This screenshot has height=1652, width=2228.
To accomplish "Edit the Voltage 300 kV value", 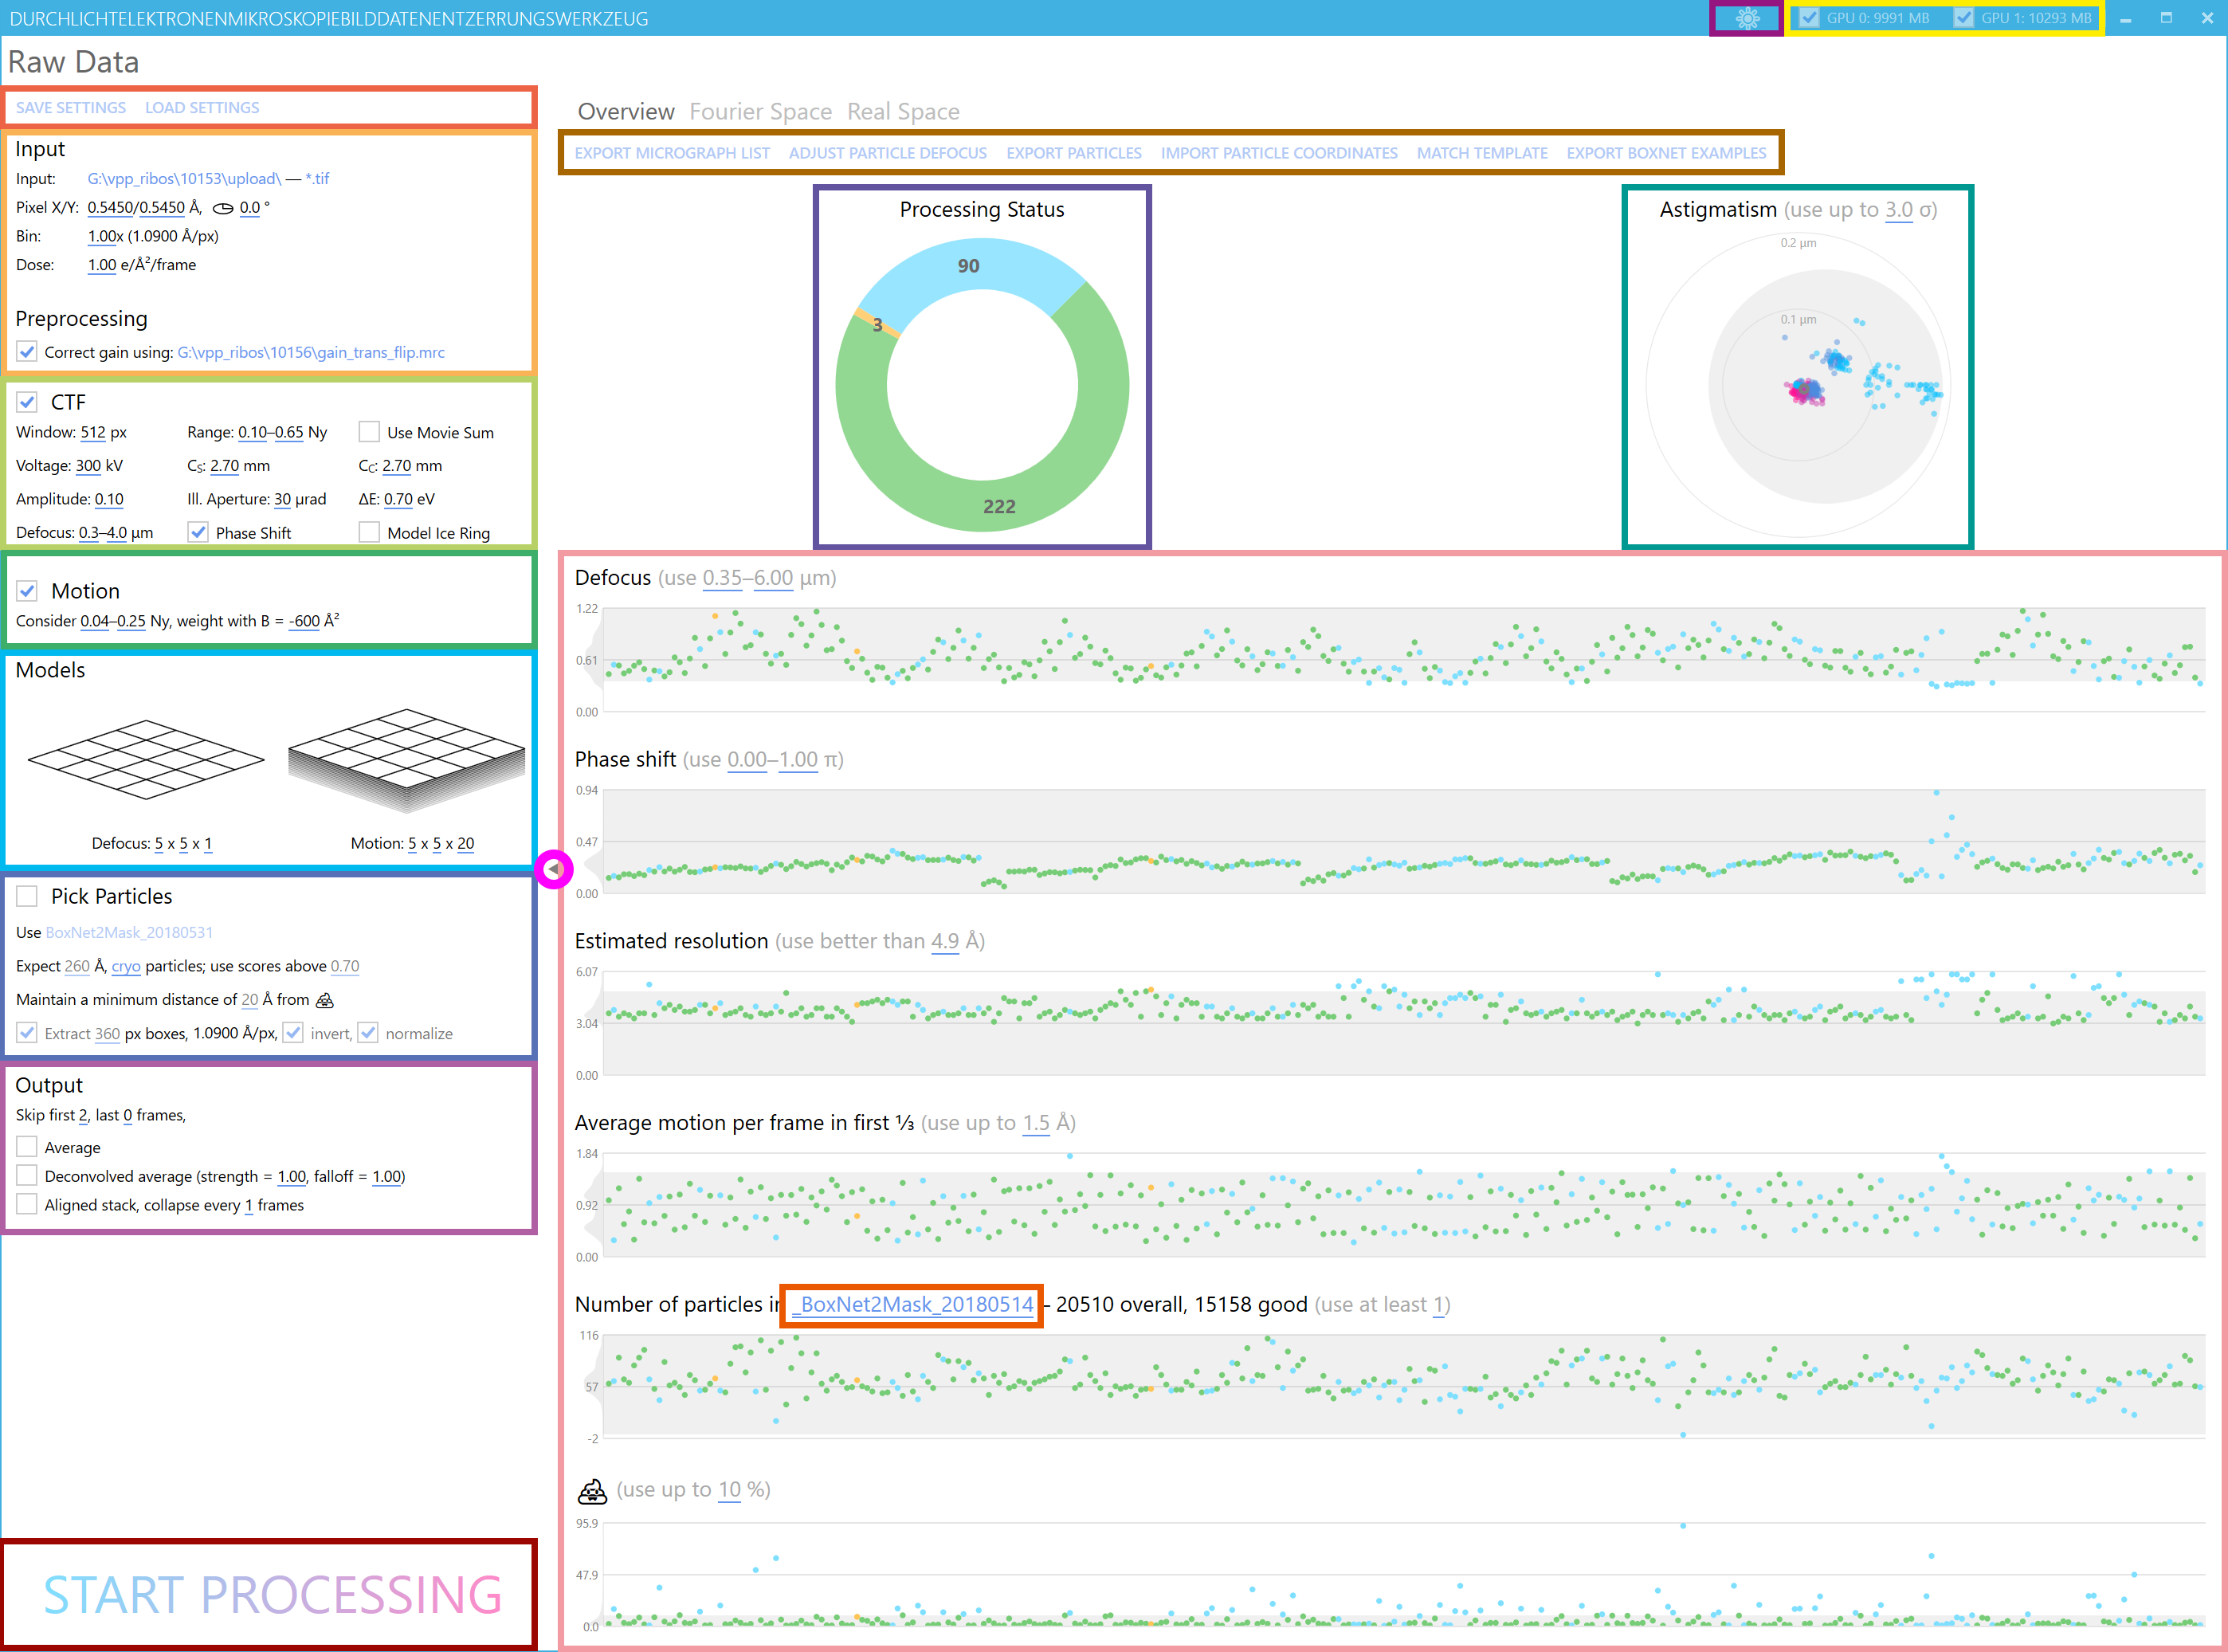I will click(88, 466).
